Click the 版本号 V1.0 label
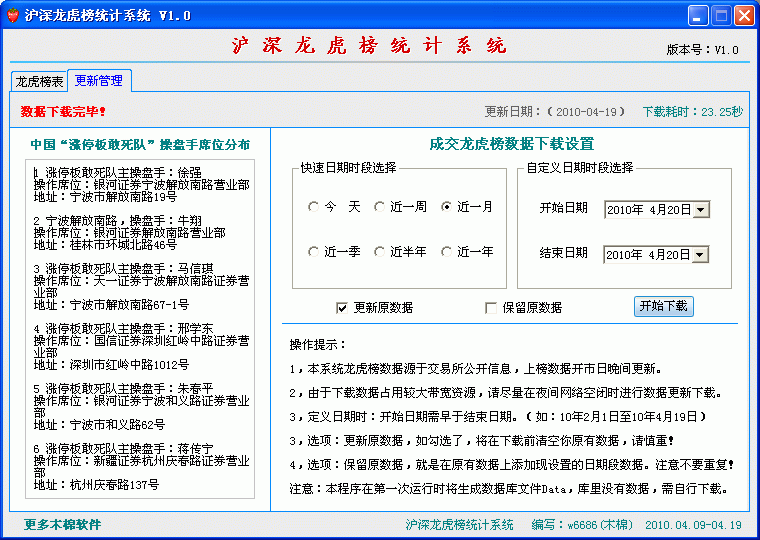This screenshot has width=760, height=540. click(x=702, y=49)
